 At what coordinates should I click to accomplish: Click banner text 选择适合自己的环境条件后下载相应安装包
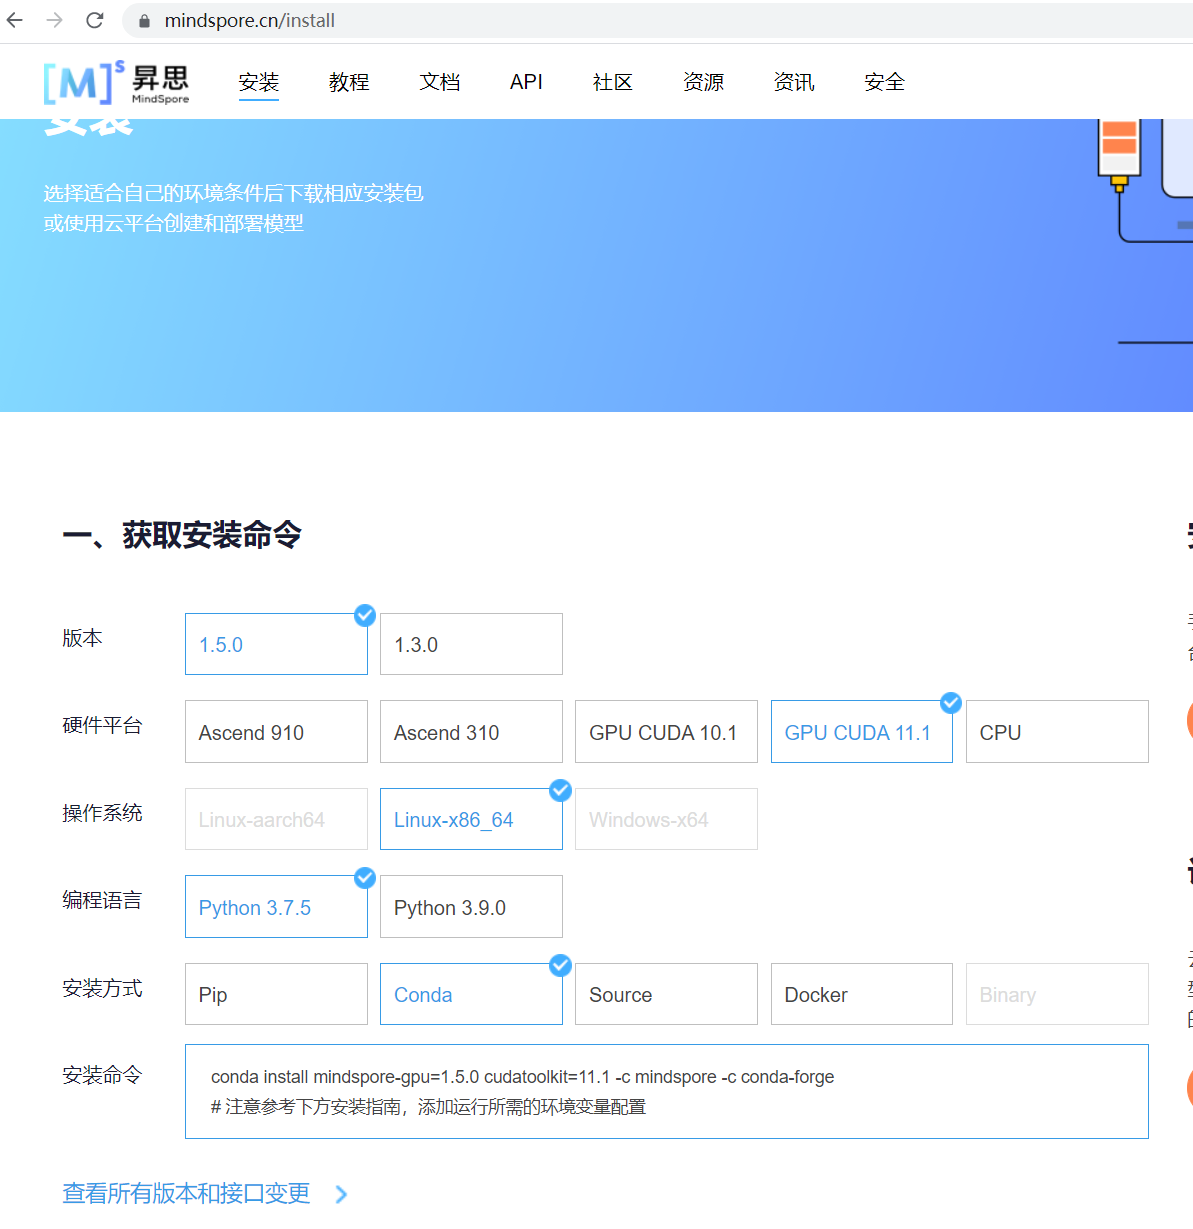click(x=233, y=193)
